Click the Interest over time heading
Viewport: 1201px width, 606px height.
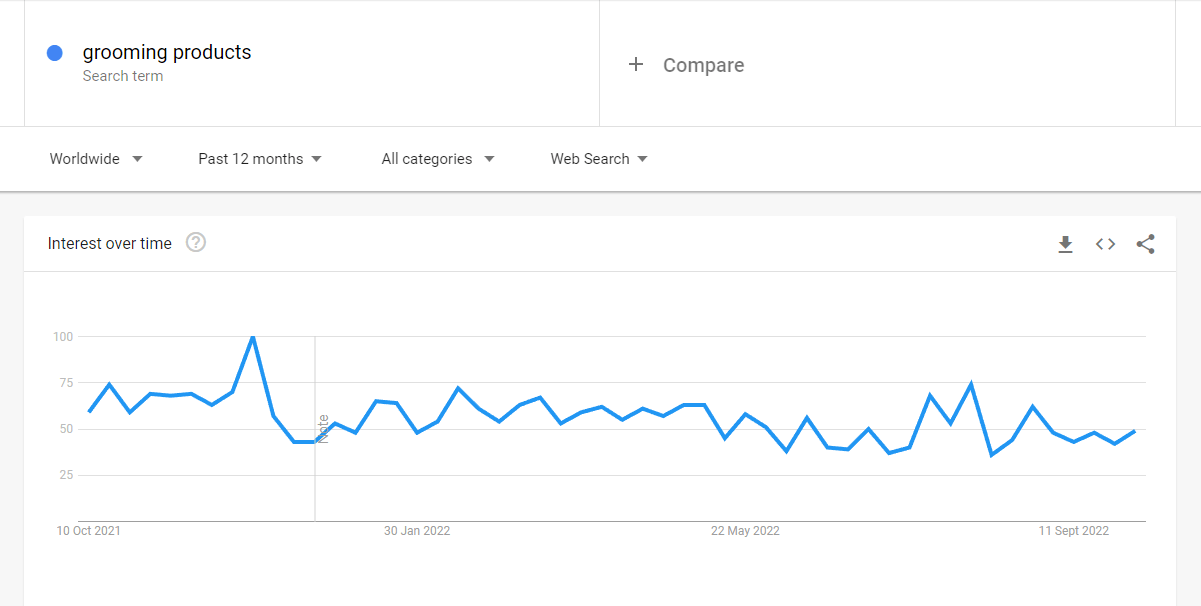coord(110,243)
